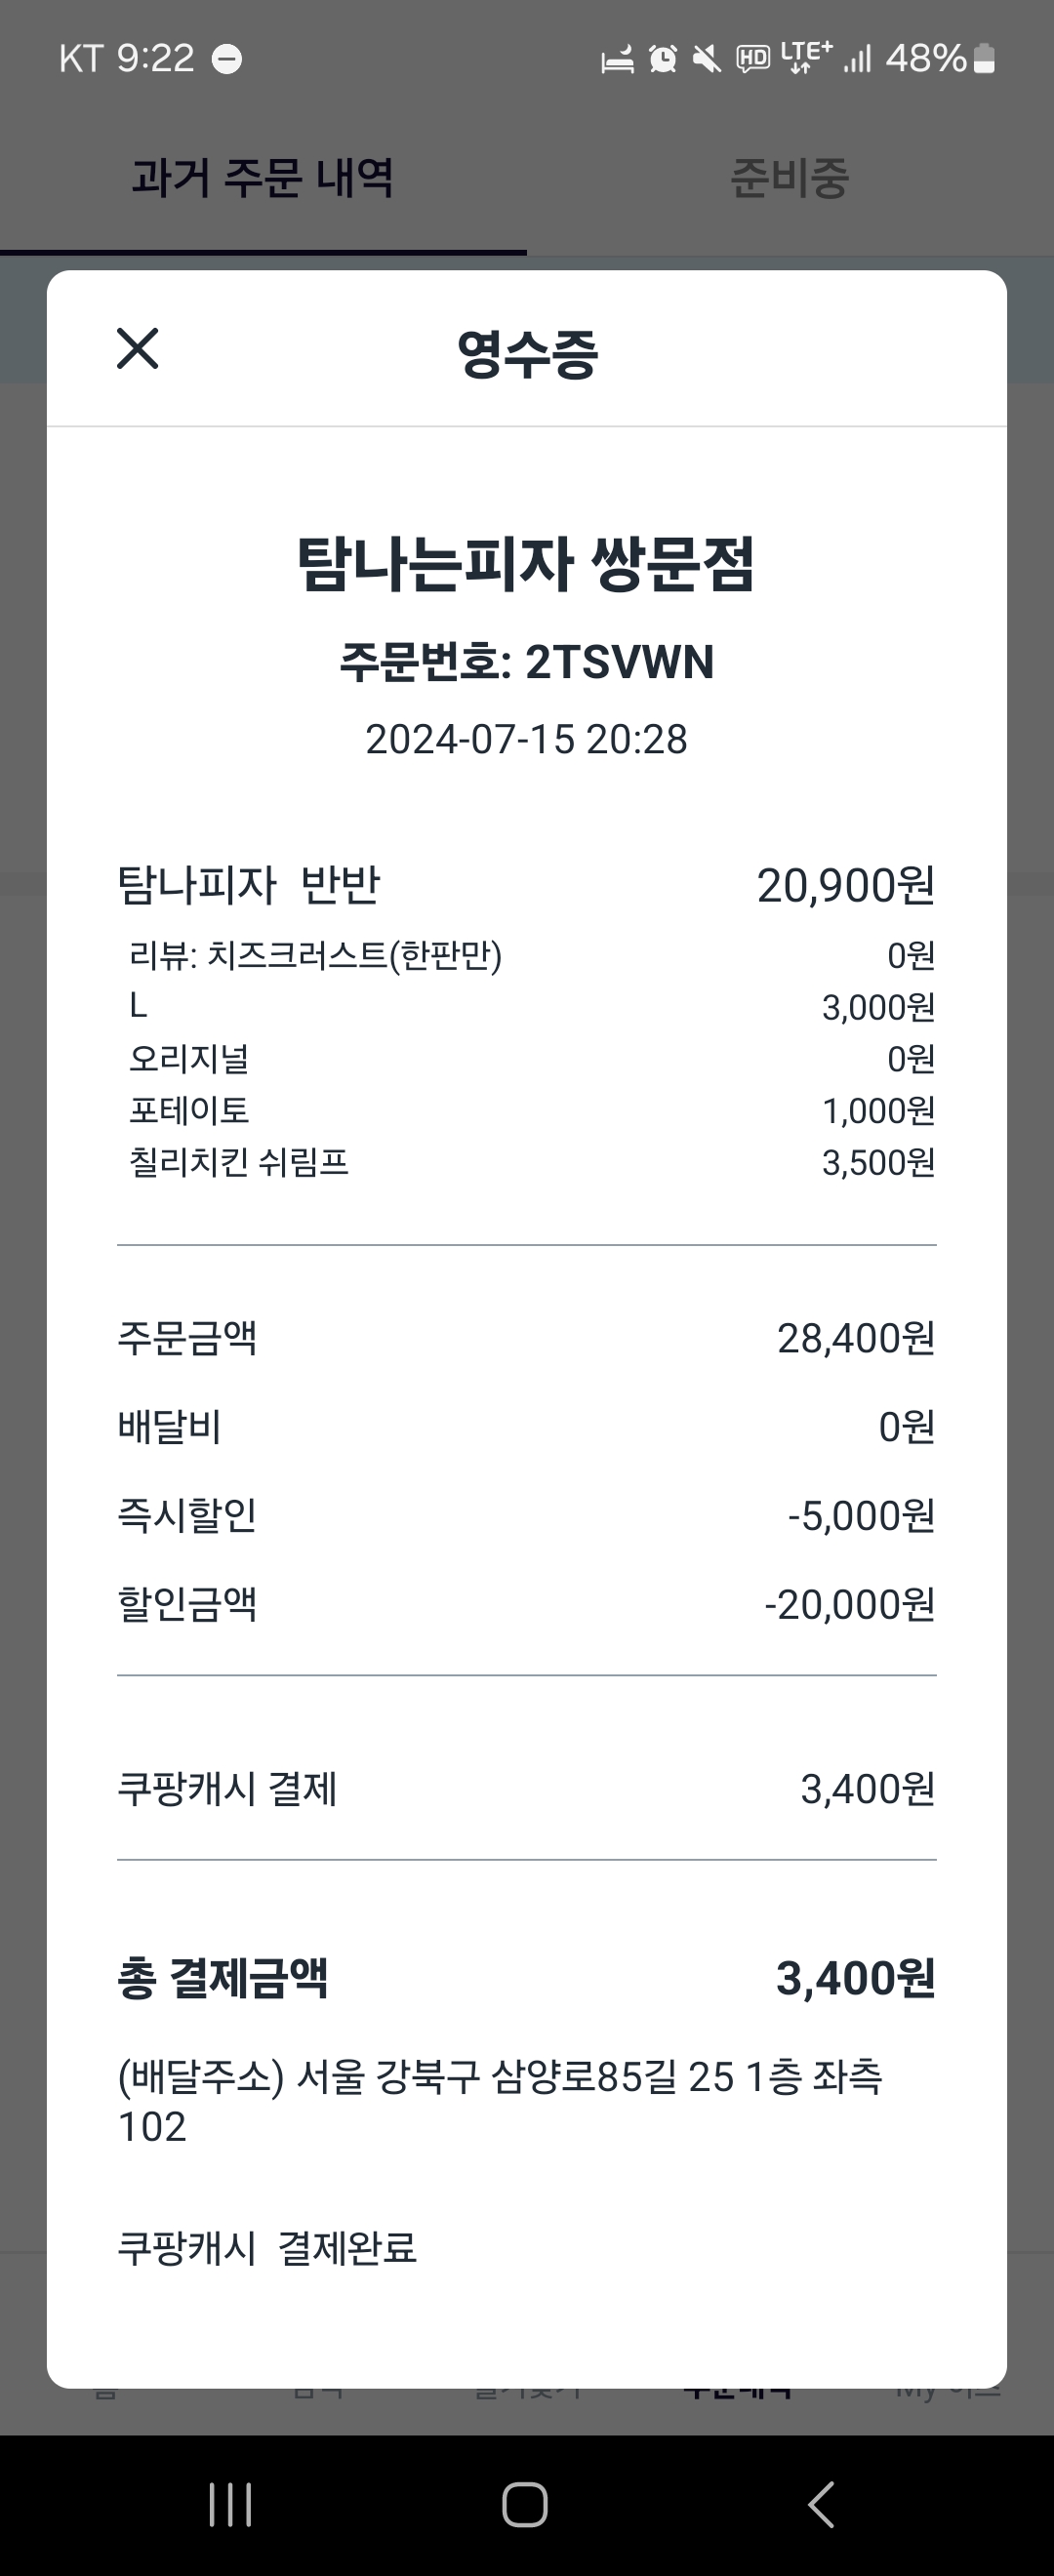Tap the battery status icon

[984, 59]
